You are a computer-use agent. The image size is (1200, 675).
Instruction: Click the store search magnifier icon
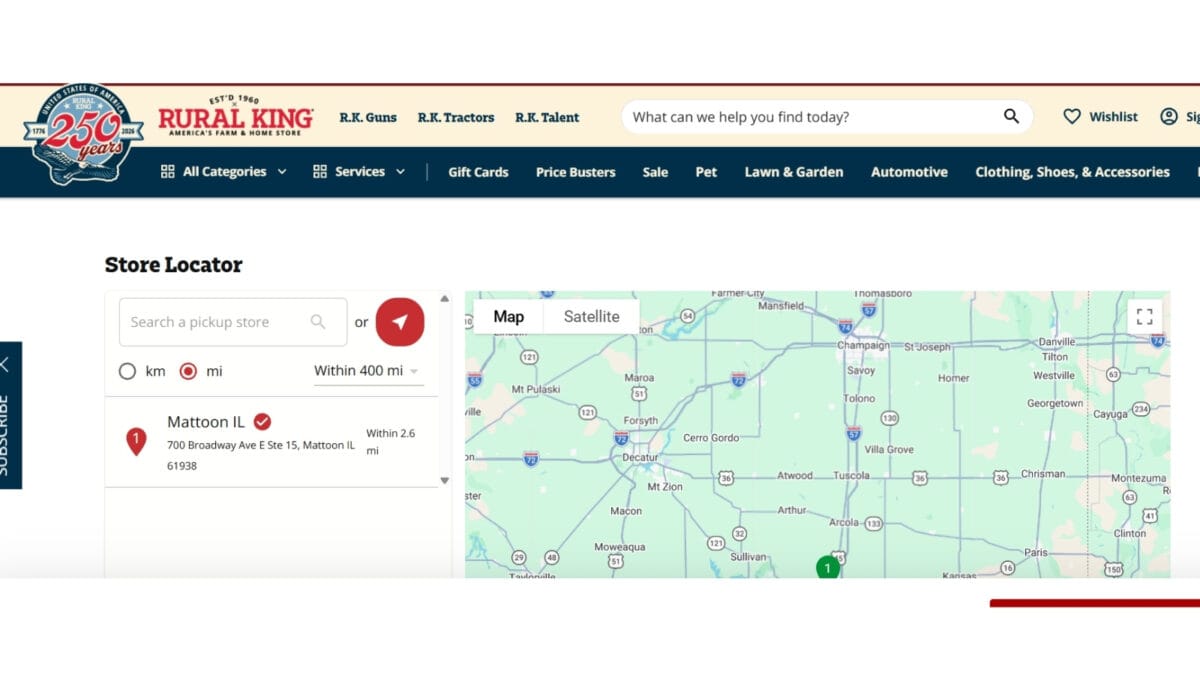(318, 322)
